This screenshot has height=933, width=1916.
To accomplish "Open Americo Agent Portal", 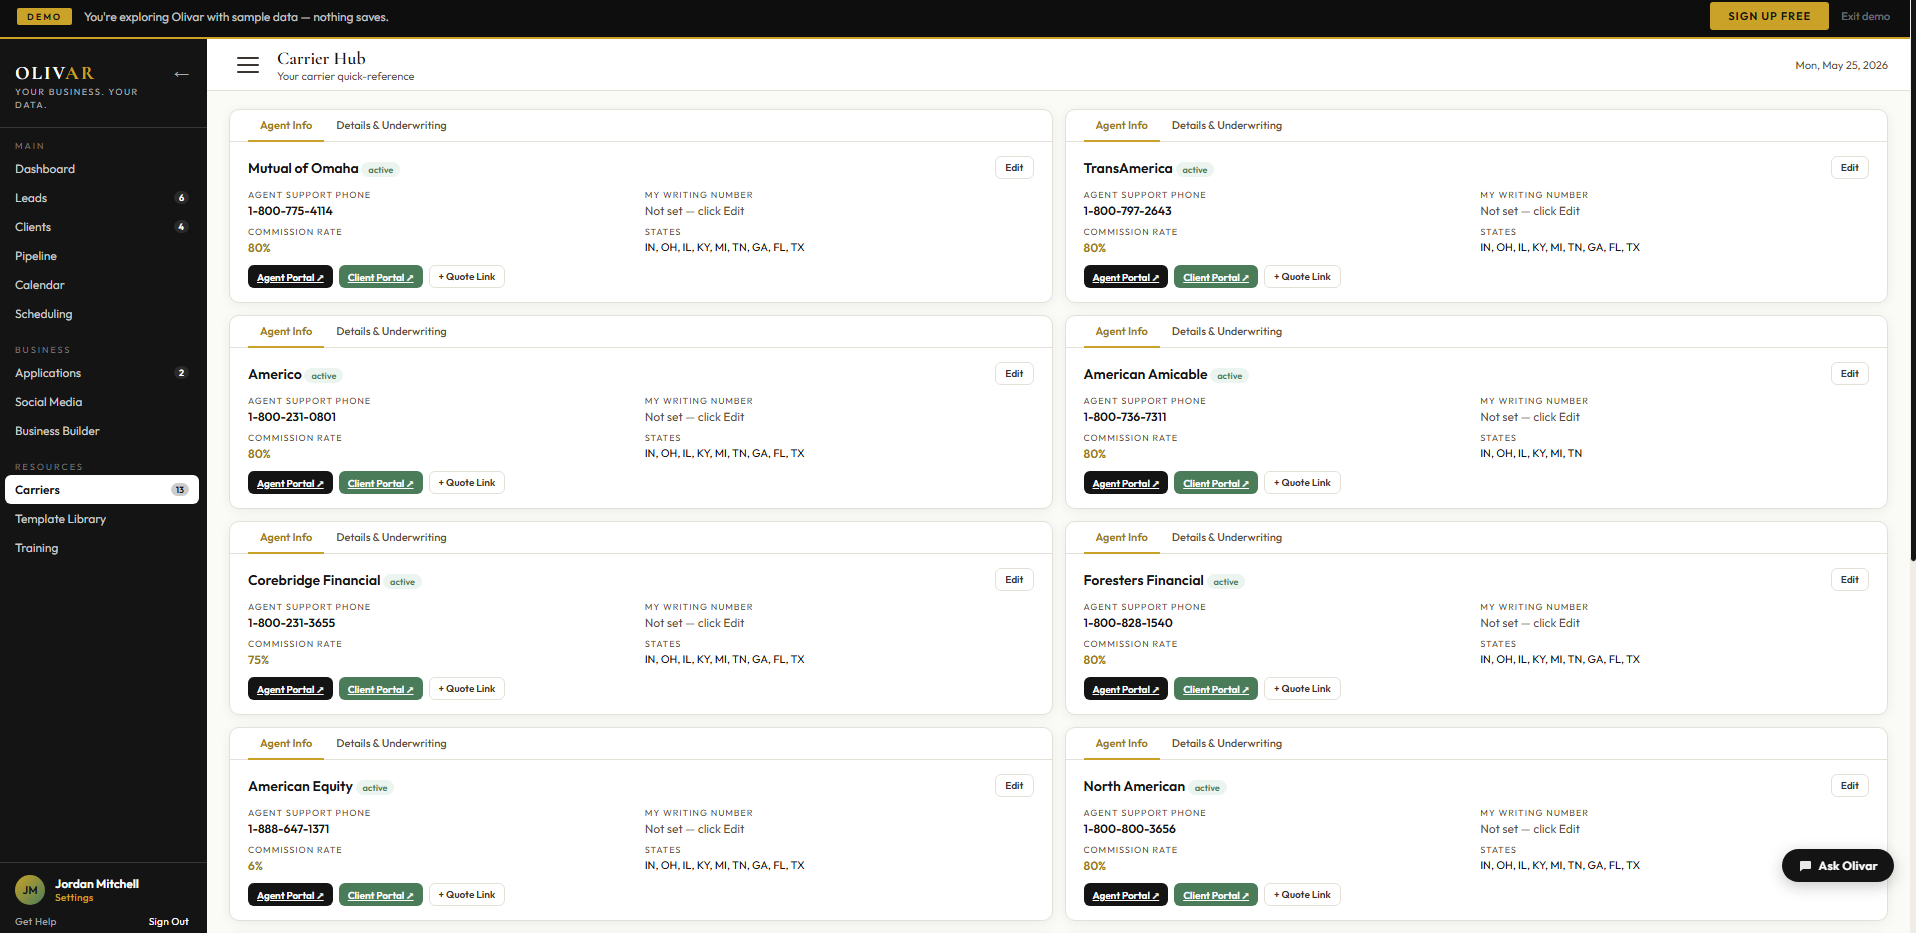I will [x=290, y=483].
